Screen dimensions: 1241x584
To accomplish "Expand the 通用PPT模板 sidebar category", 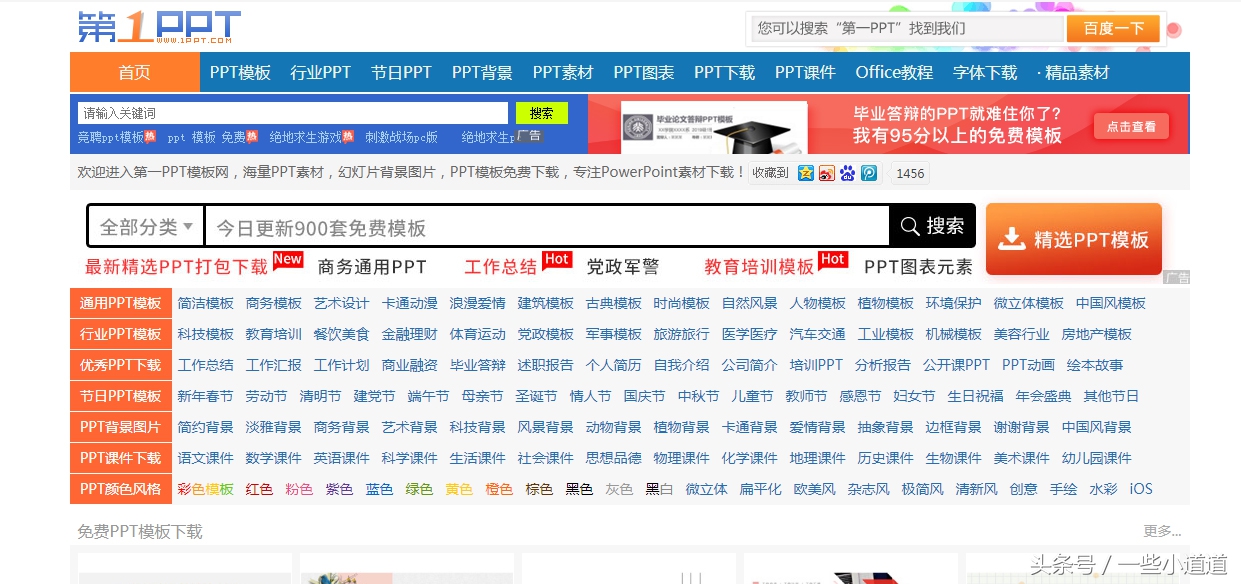I will pos(120,302).
